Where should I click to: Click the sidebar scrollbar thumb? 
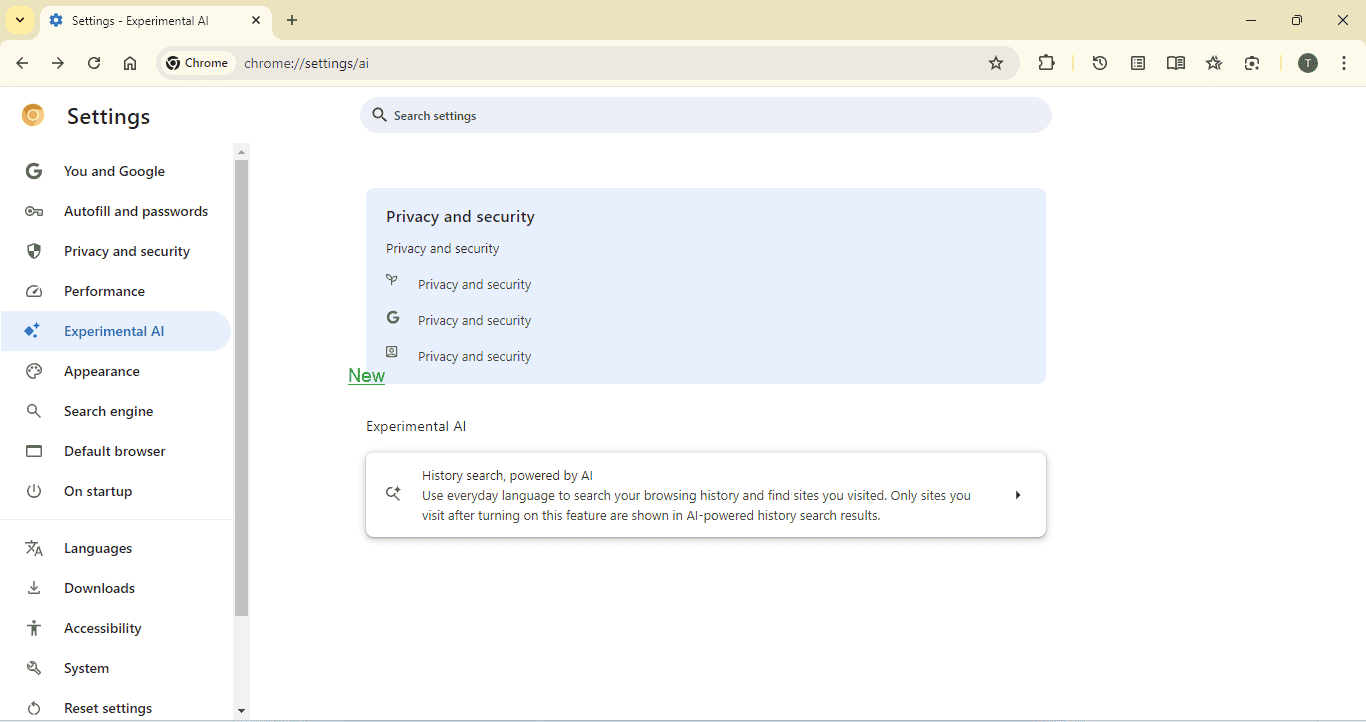tap(241, 388)
